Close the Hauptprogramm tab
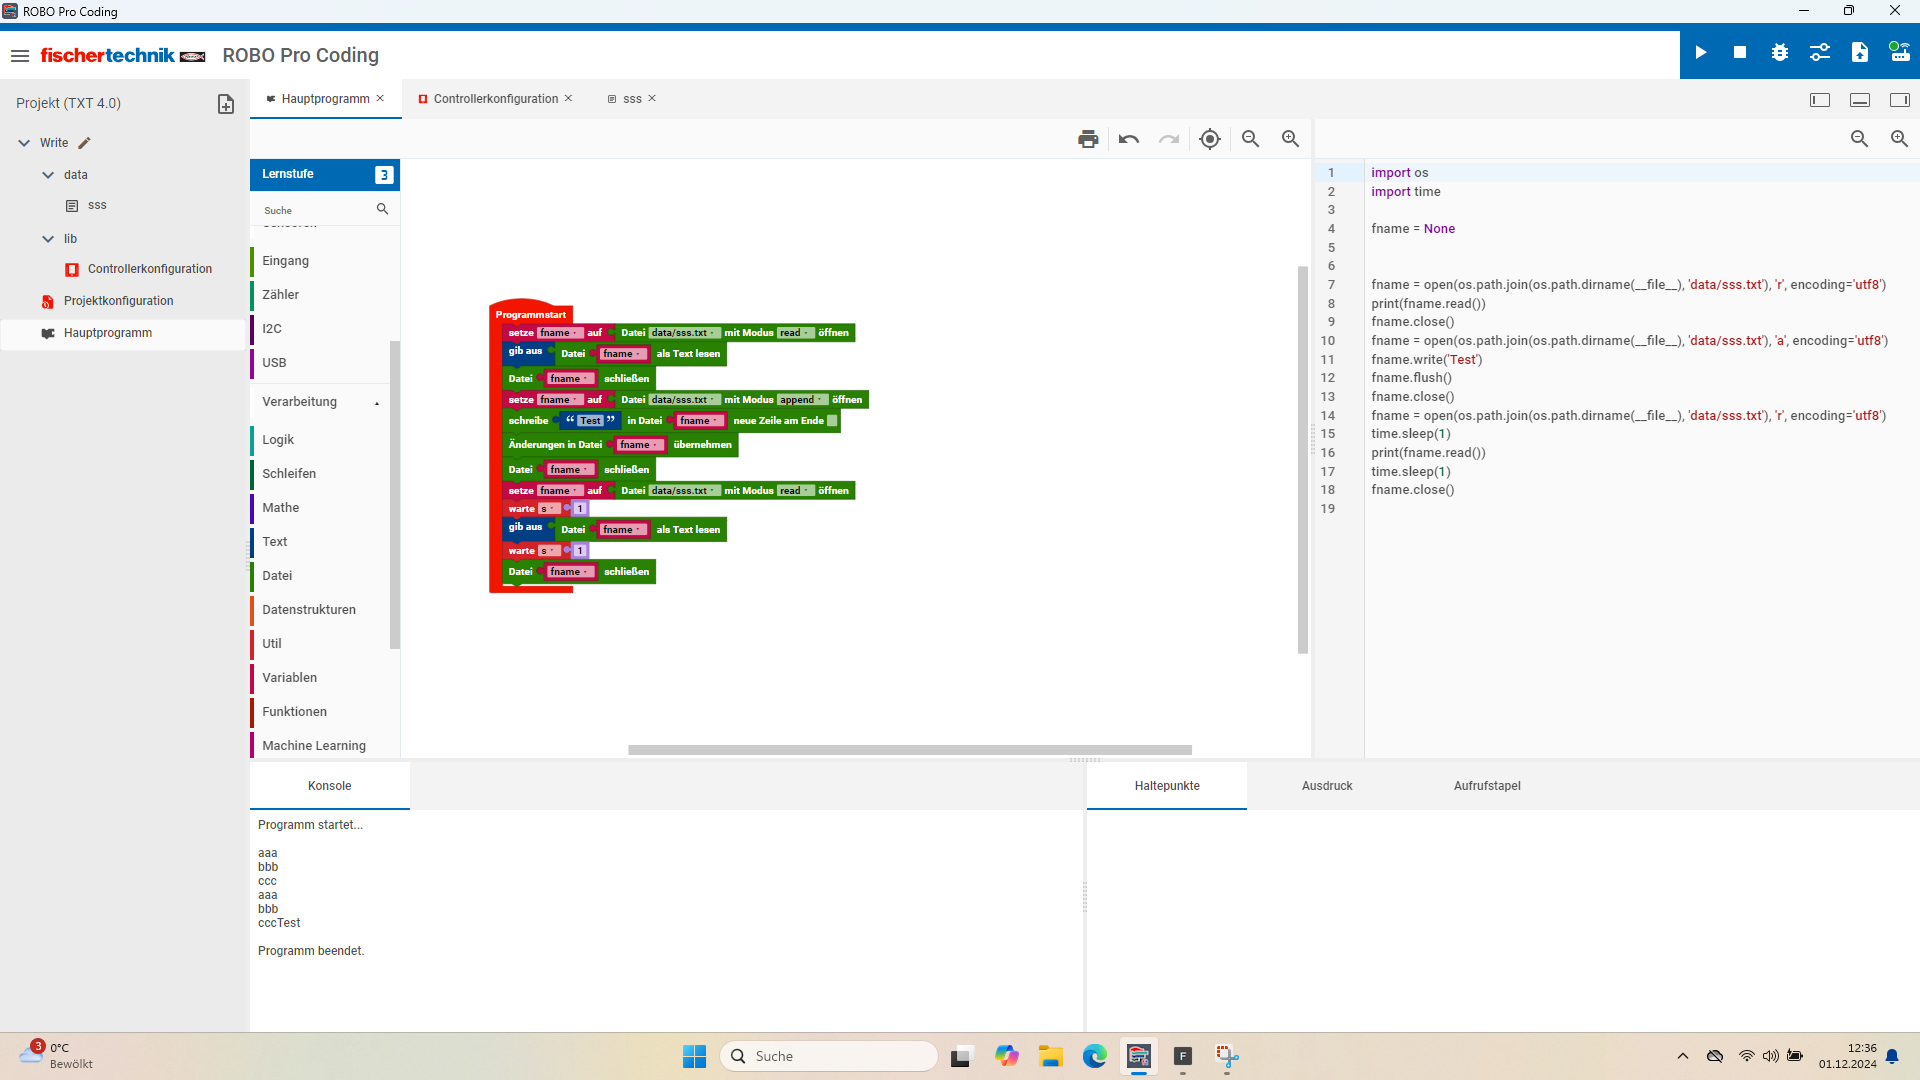This screenshot has width=1920, height=1080. [380, 98]
